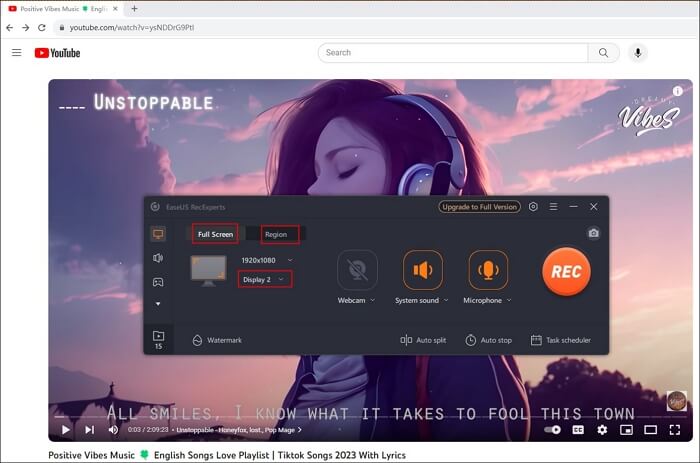Screen dimensions: 700x463
Task: Click channel watermark avatar in video
Action: tap(676, 400)
